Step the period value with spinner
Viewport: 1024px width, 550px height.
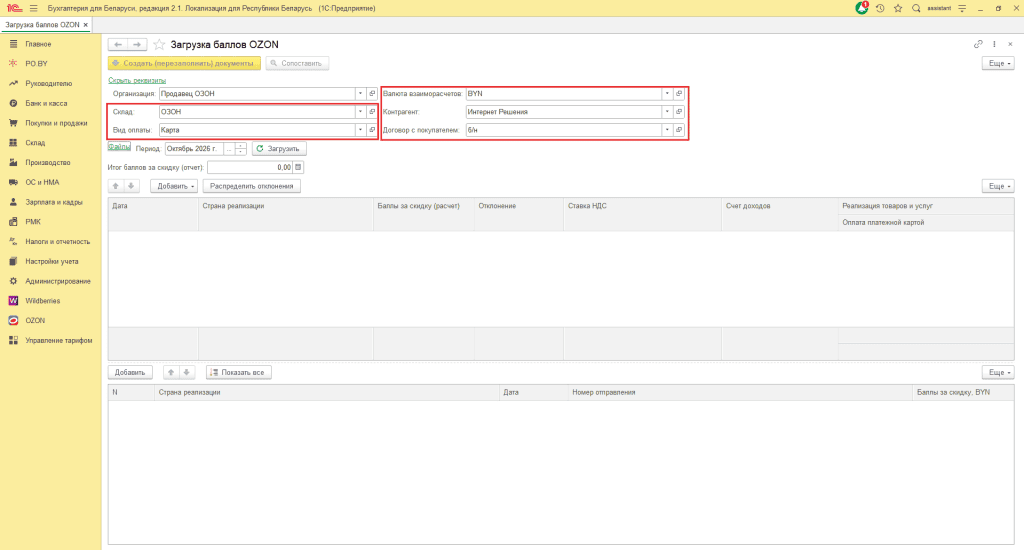click(240, 149)
